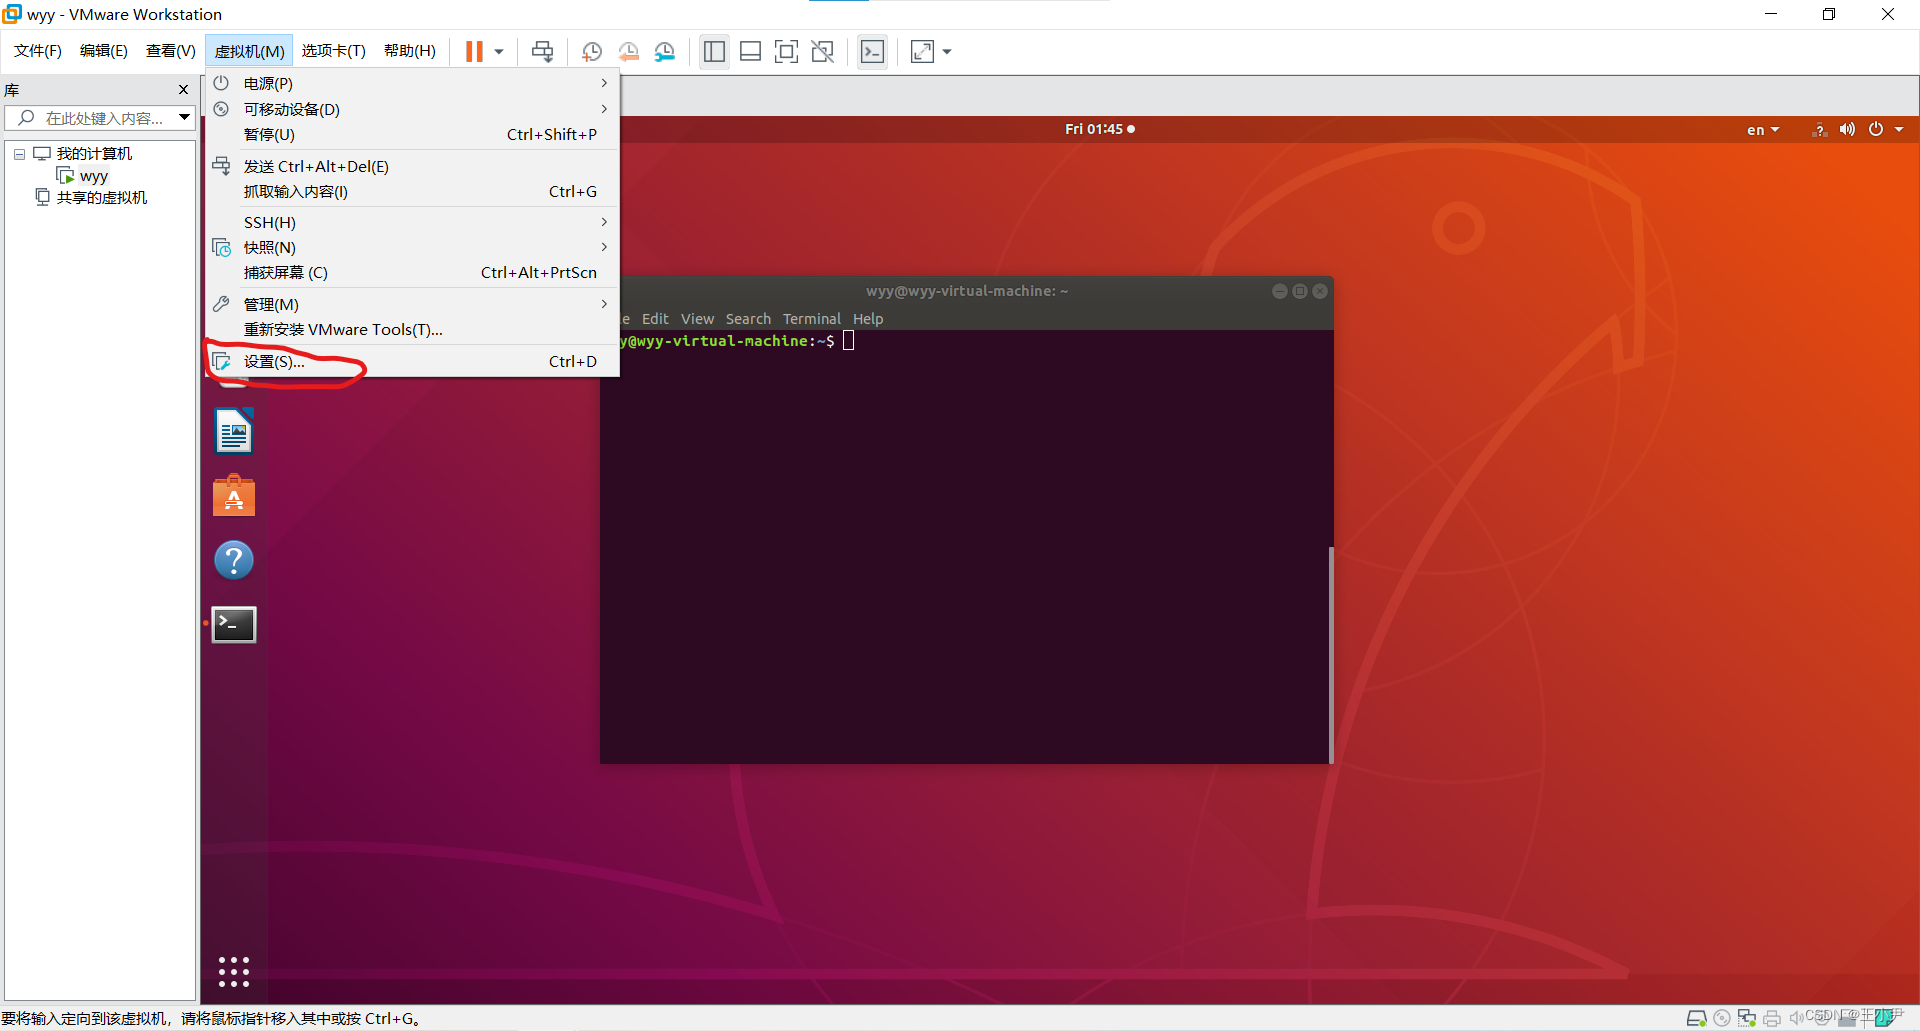The image size is (1920, 1031).
Task: Open the Help icon in Ubuntu dock
Action: tap(234, 560)
